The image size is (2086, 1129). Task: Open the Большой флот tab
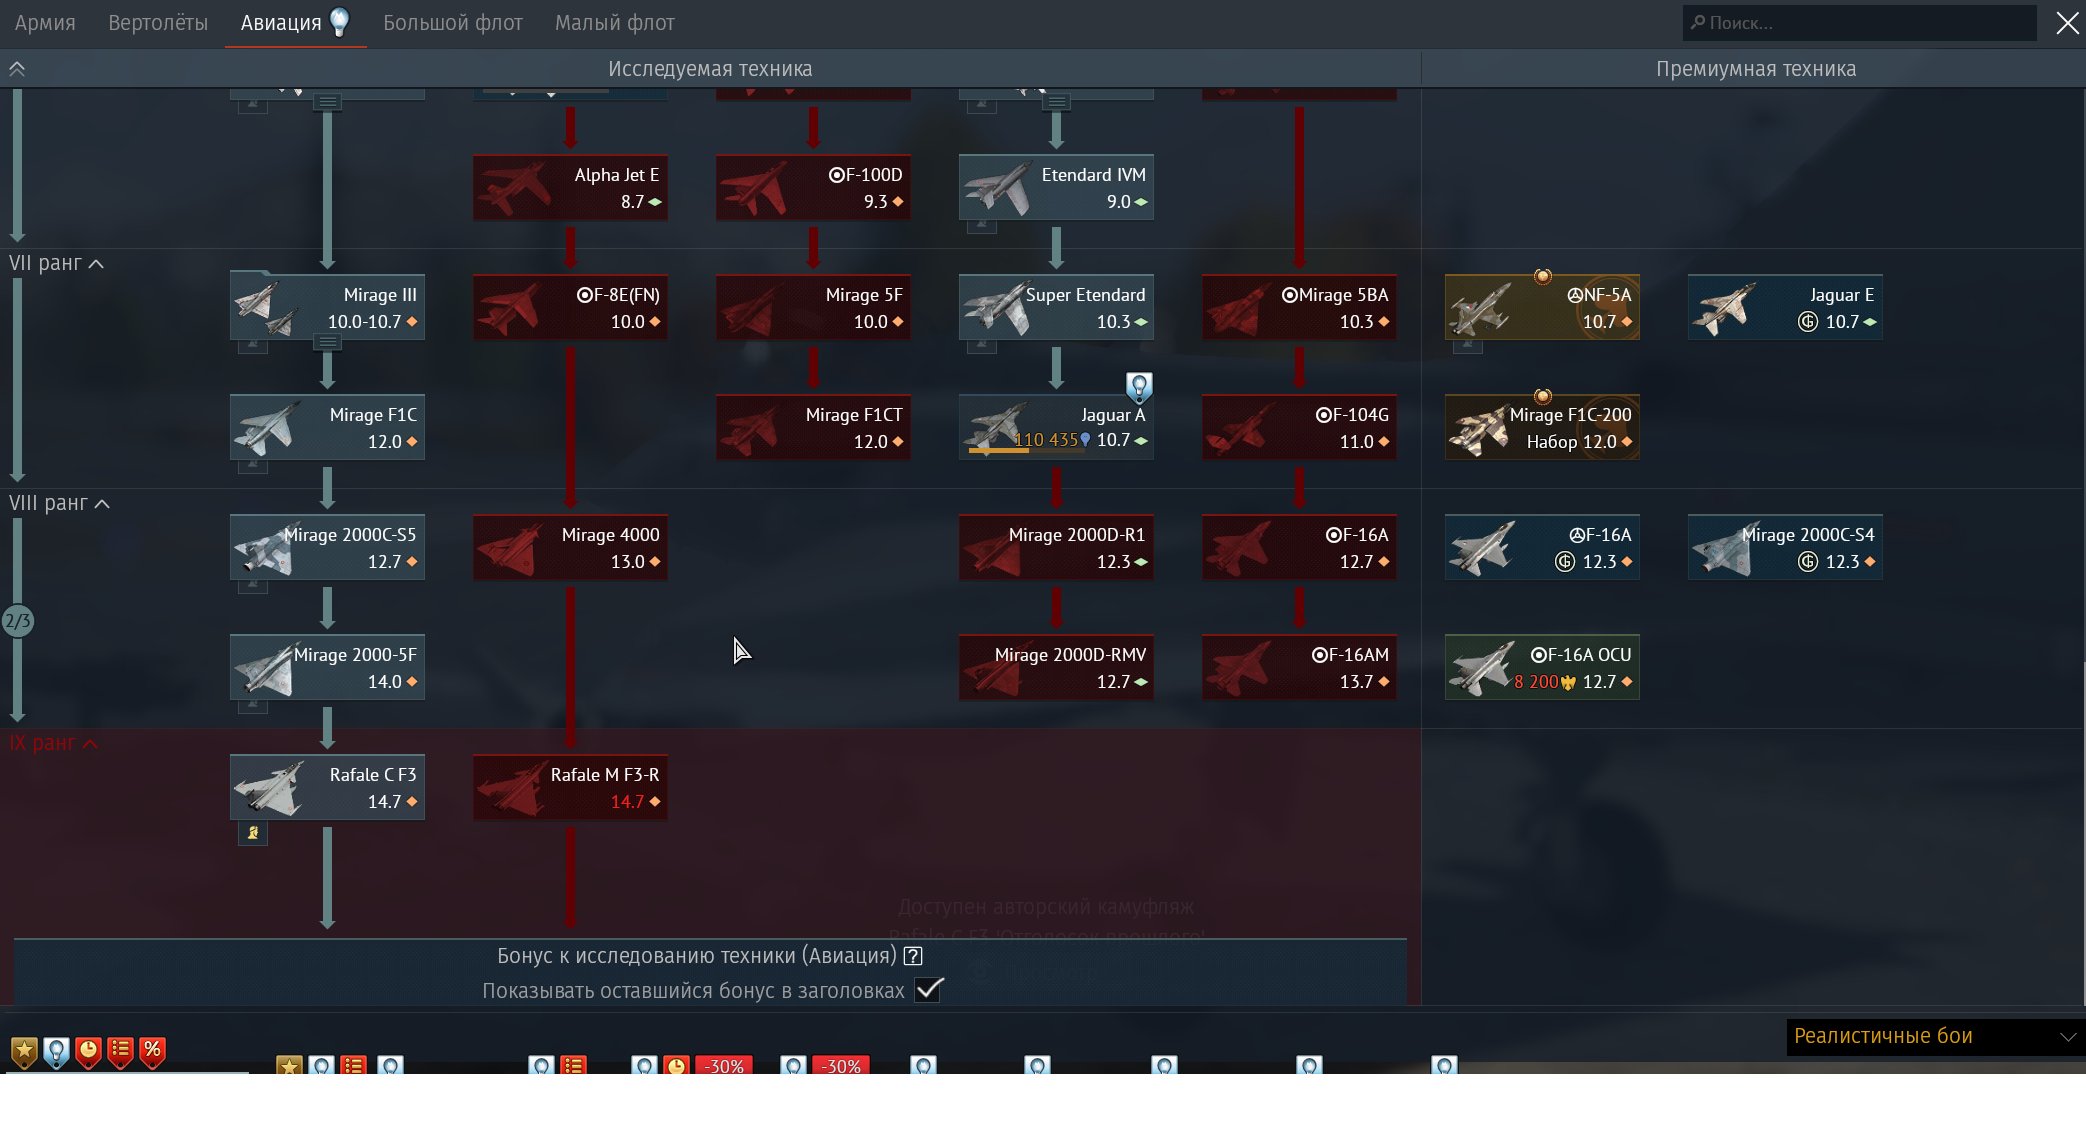coord(452,23)
